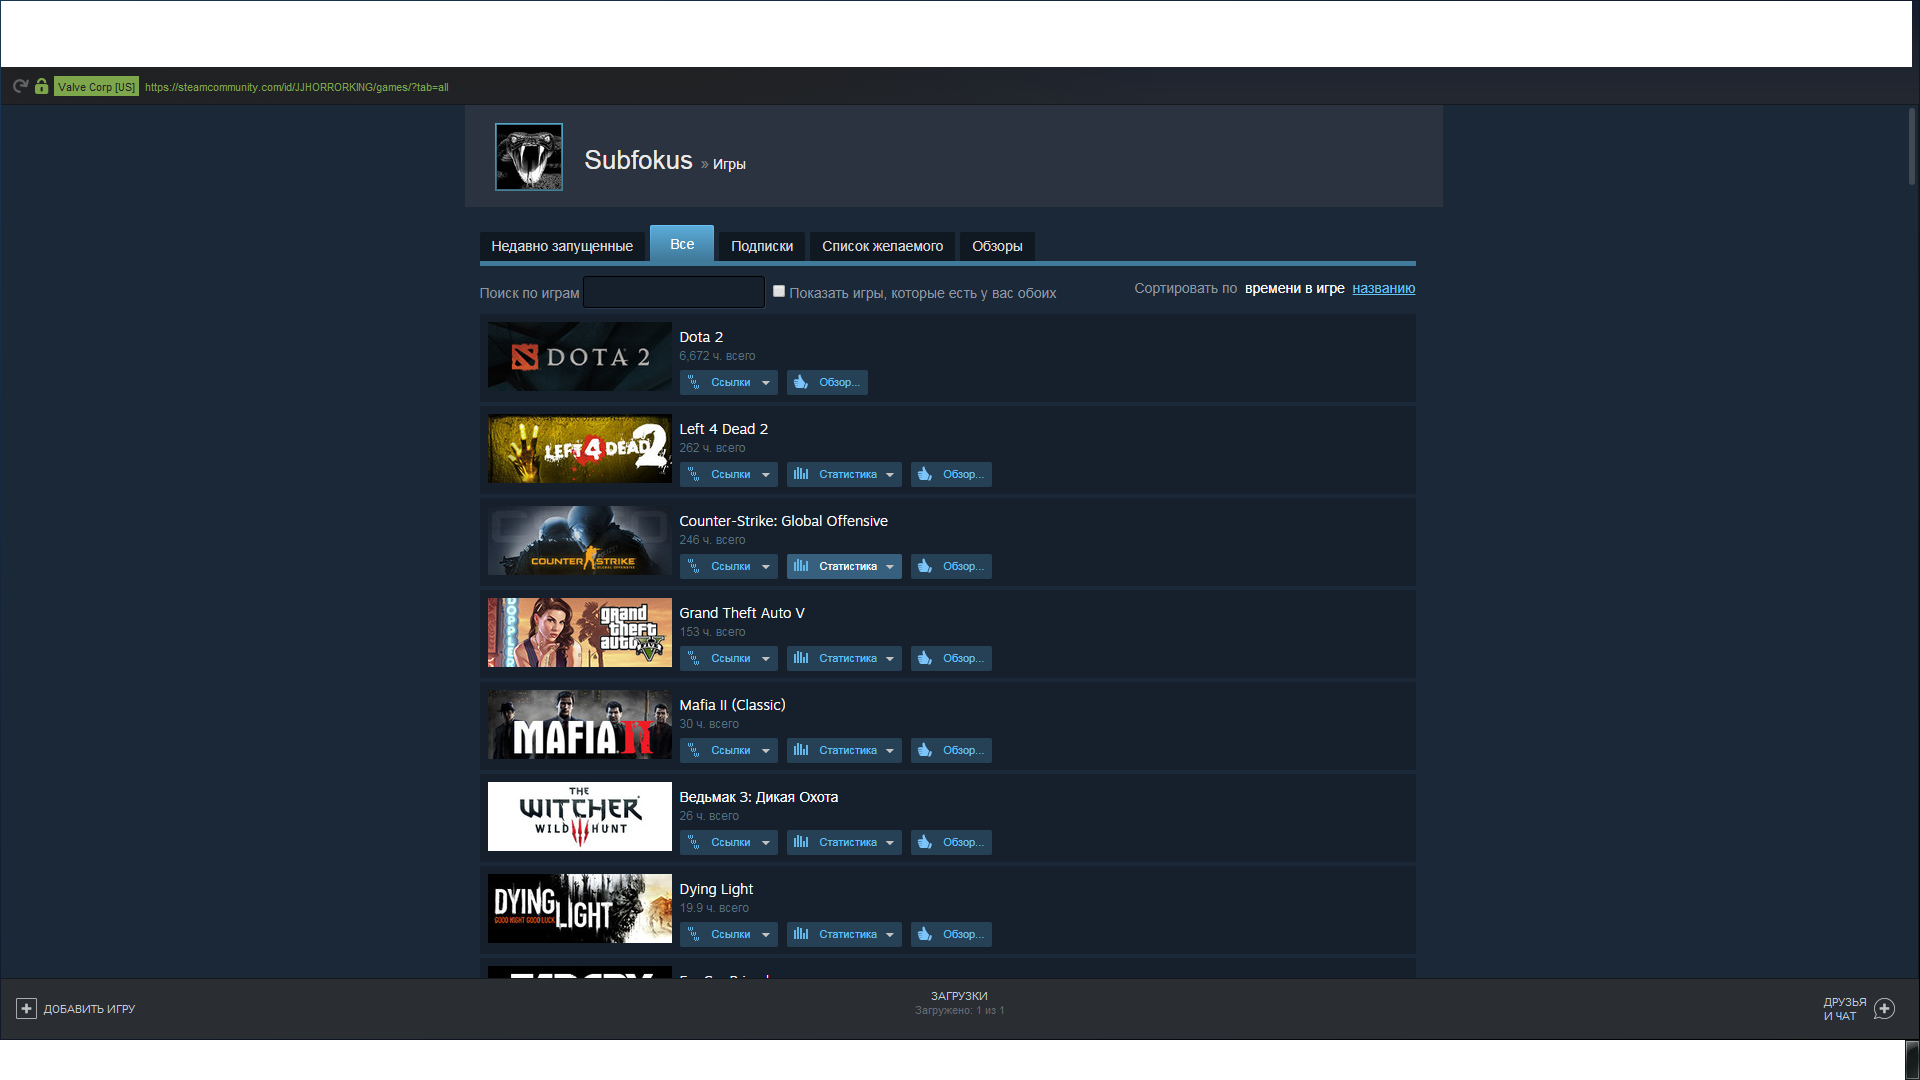Screen dimensions: 1920x1080
Task: Sort games by названию
Action: [x=1383, y=288]
